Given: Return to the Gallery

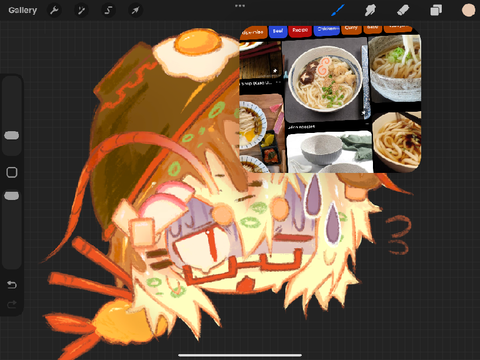Looking at the screenshot, I should [x=23, y=10].
